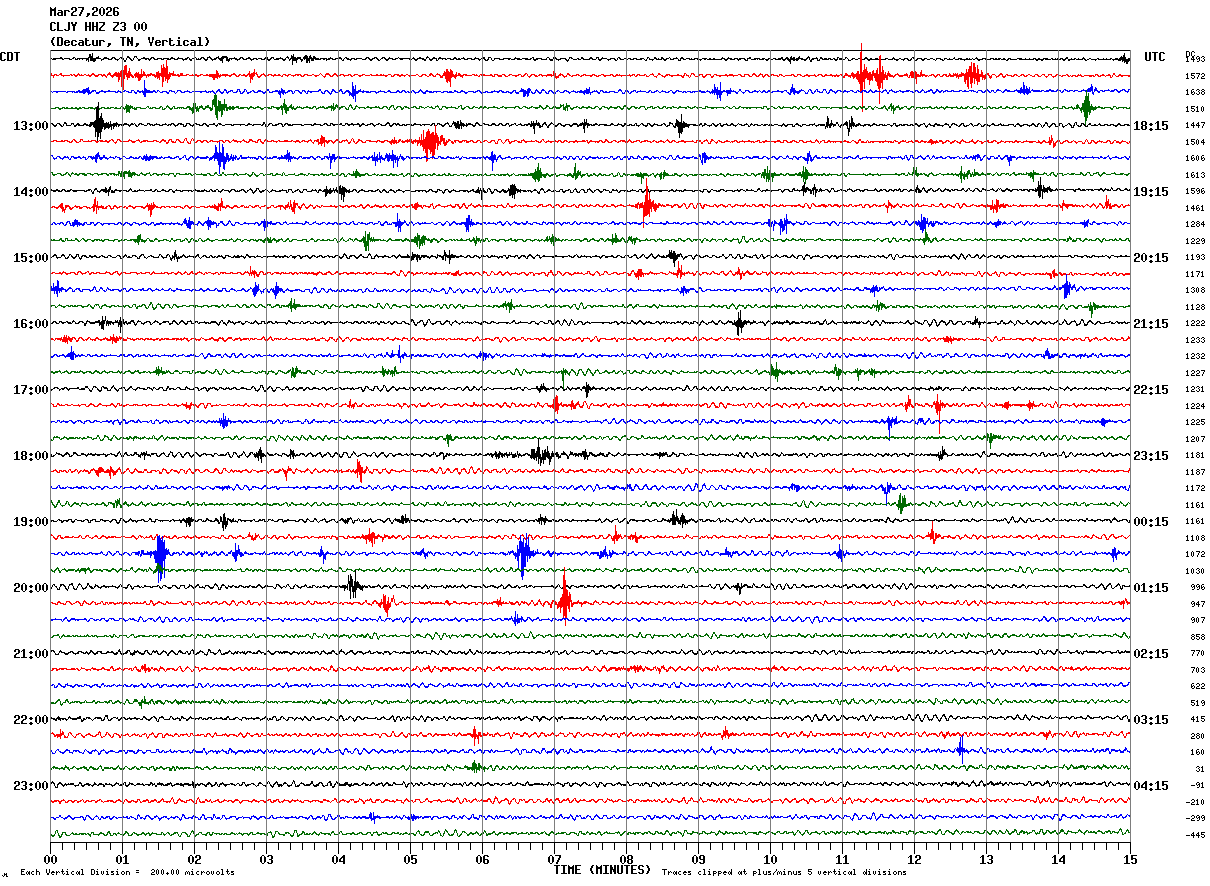1210x886 pixels.
Task: Click the DC offset value '1638'
Action: click(1195, 92)
